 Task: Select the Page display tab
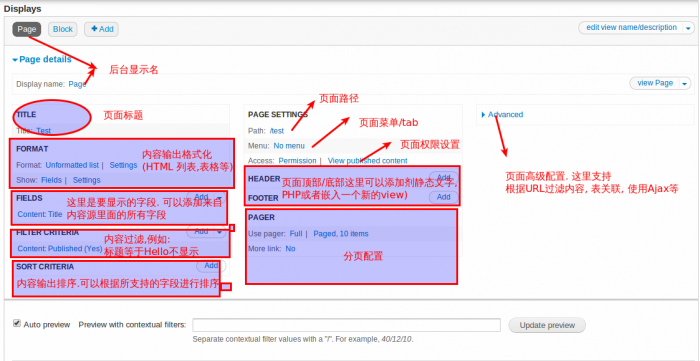click(27, 29)
